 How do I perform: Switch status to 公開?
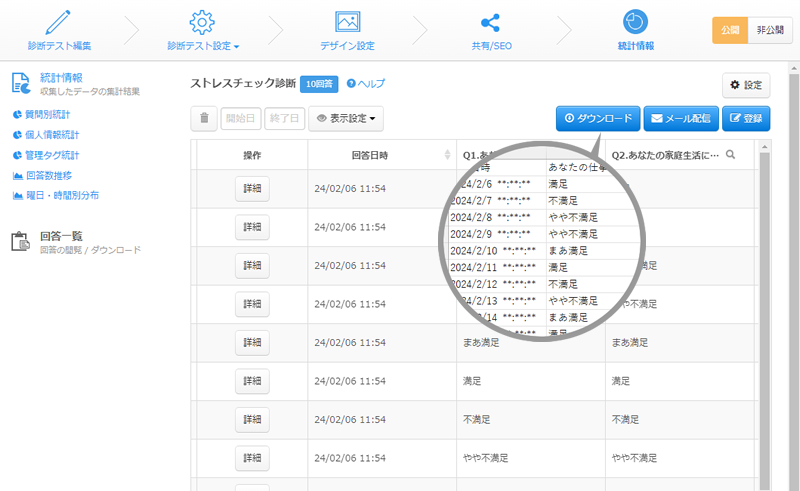coord(729,30)
